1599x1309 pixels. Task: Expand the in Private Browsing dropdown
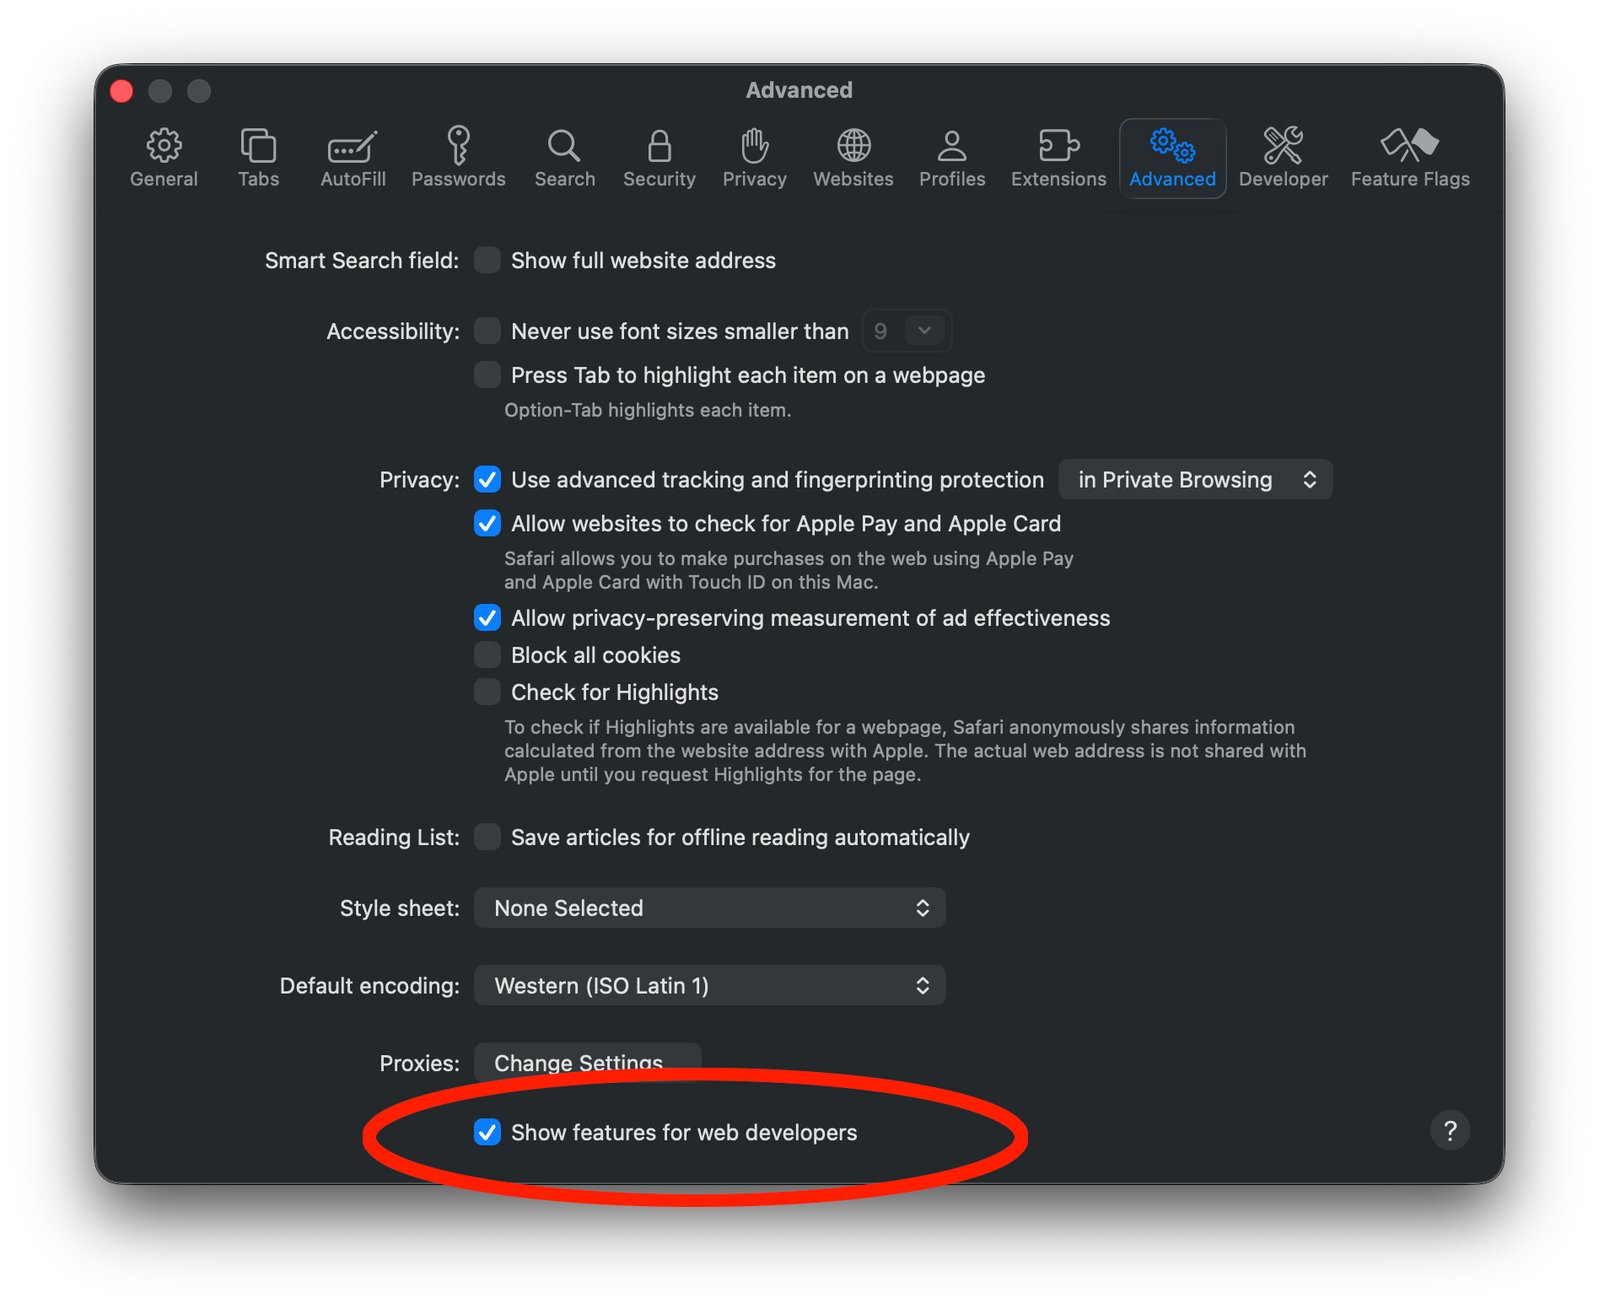pos(1195,480)
